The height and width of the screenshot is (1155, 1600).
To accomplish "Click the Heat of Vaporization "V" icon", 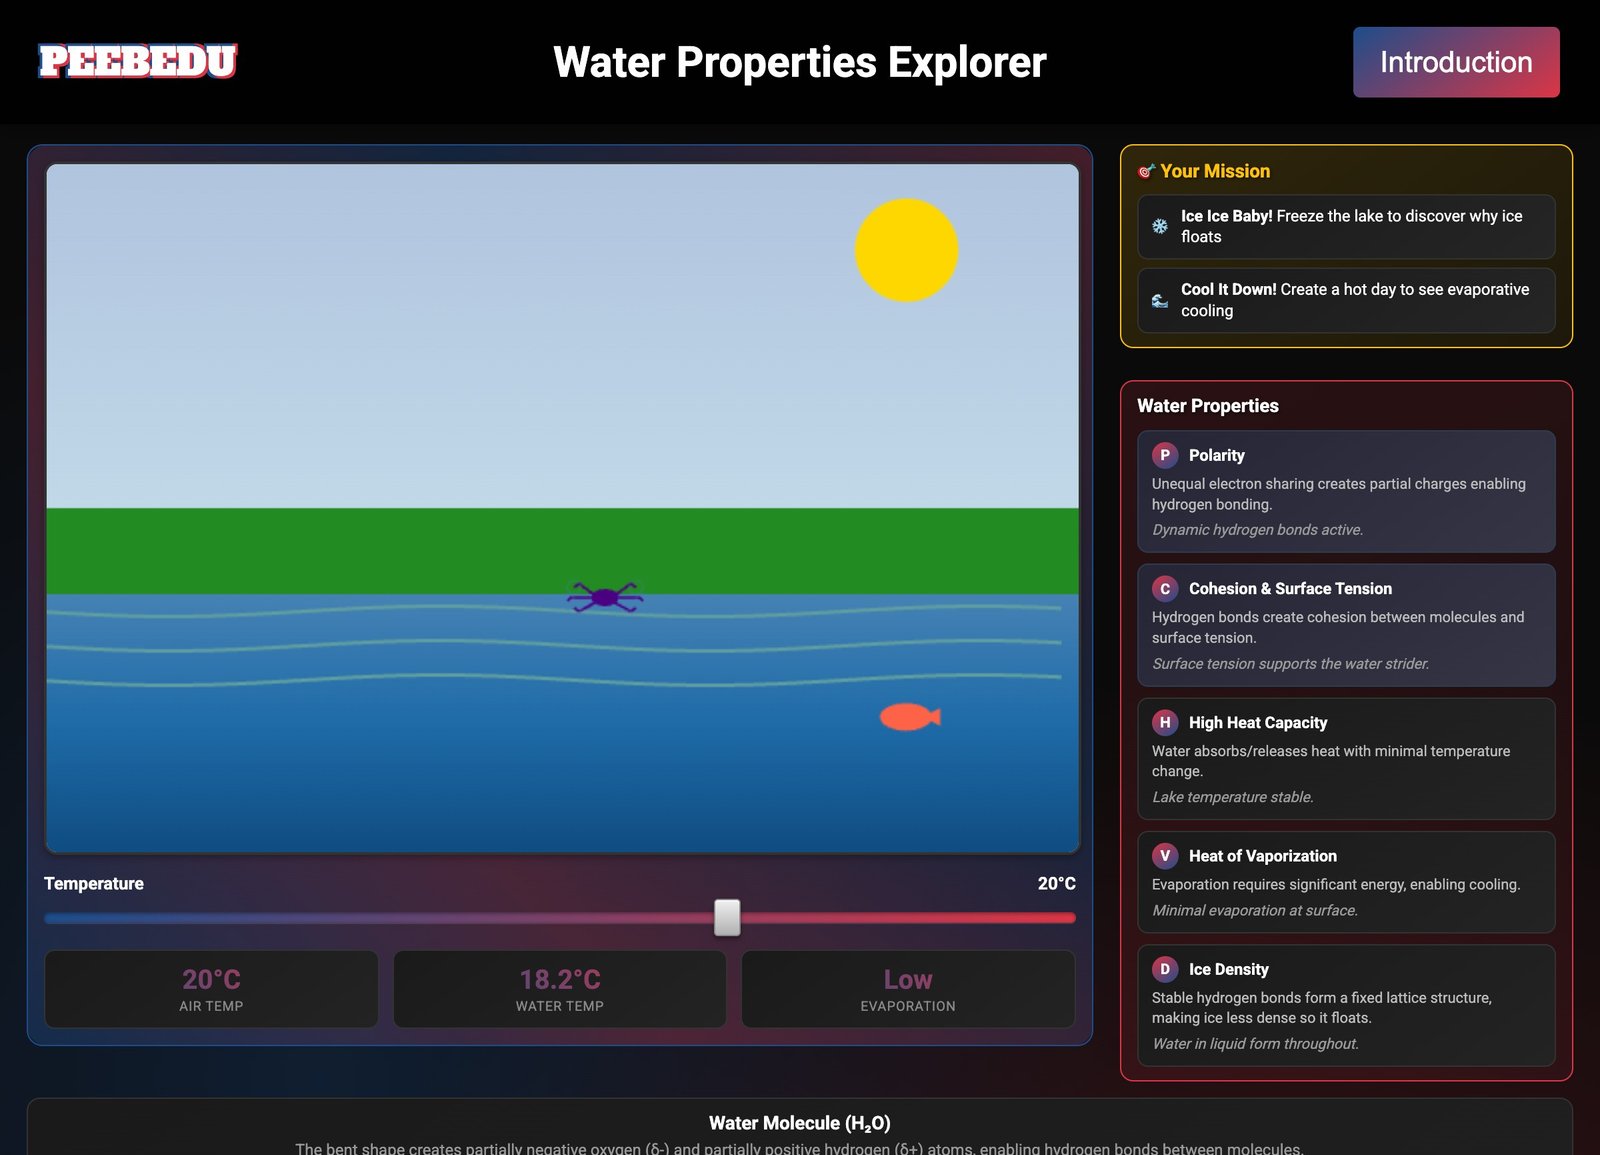I will (1164, 856).
